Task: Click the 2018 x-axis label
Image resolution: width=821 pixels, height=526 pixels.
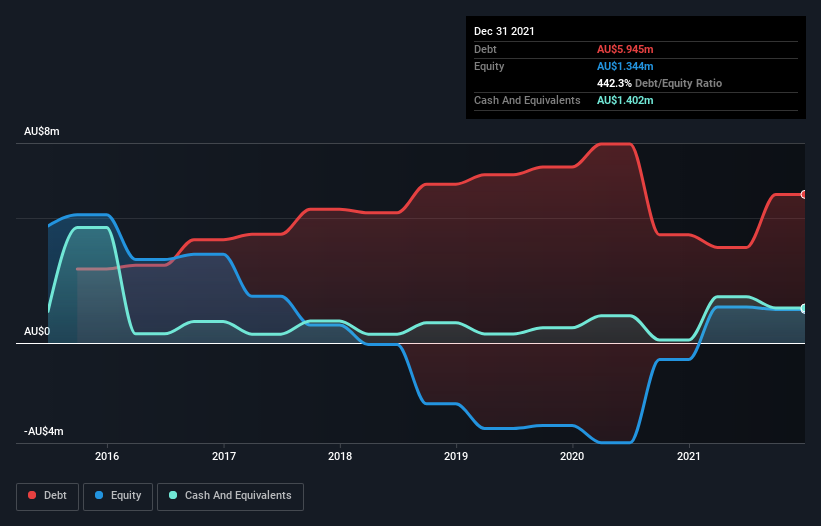Action: point(340,456)
